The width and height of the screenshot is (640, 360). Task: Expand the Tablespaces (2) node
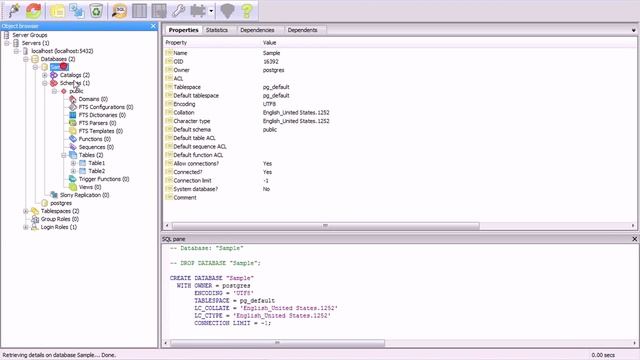pyautogui.click(x=26, y=211)
